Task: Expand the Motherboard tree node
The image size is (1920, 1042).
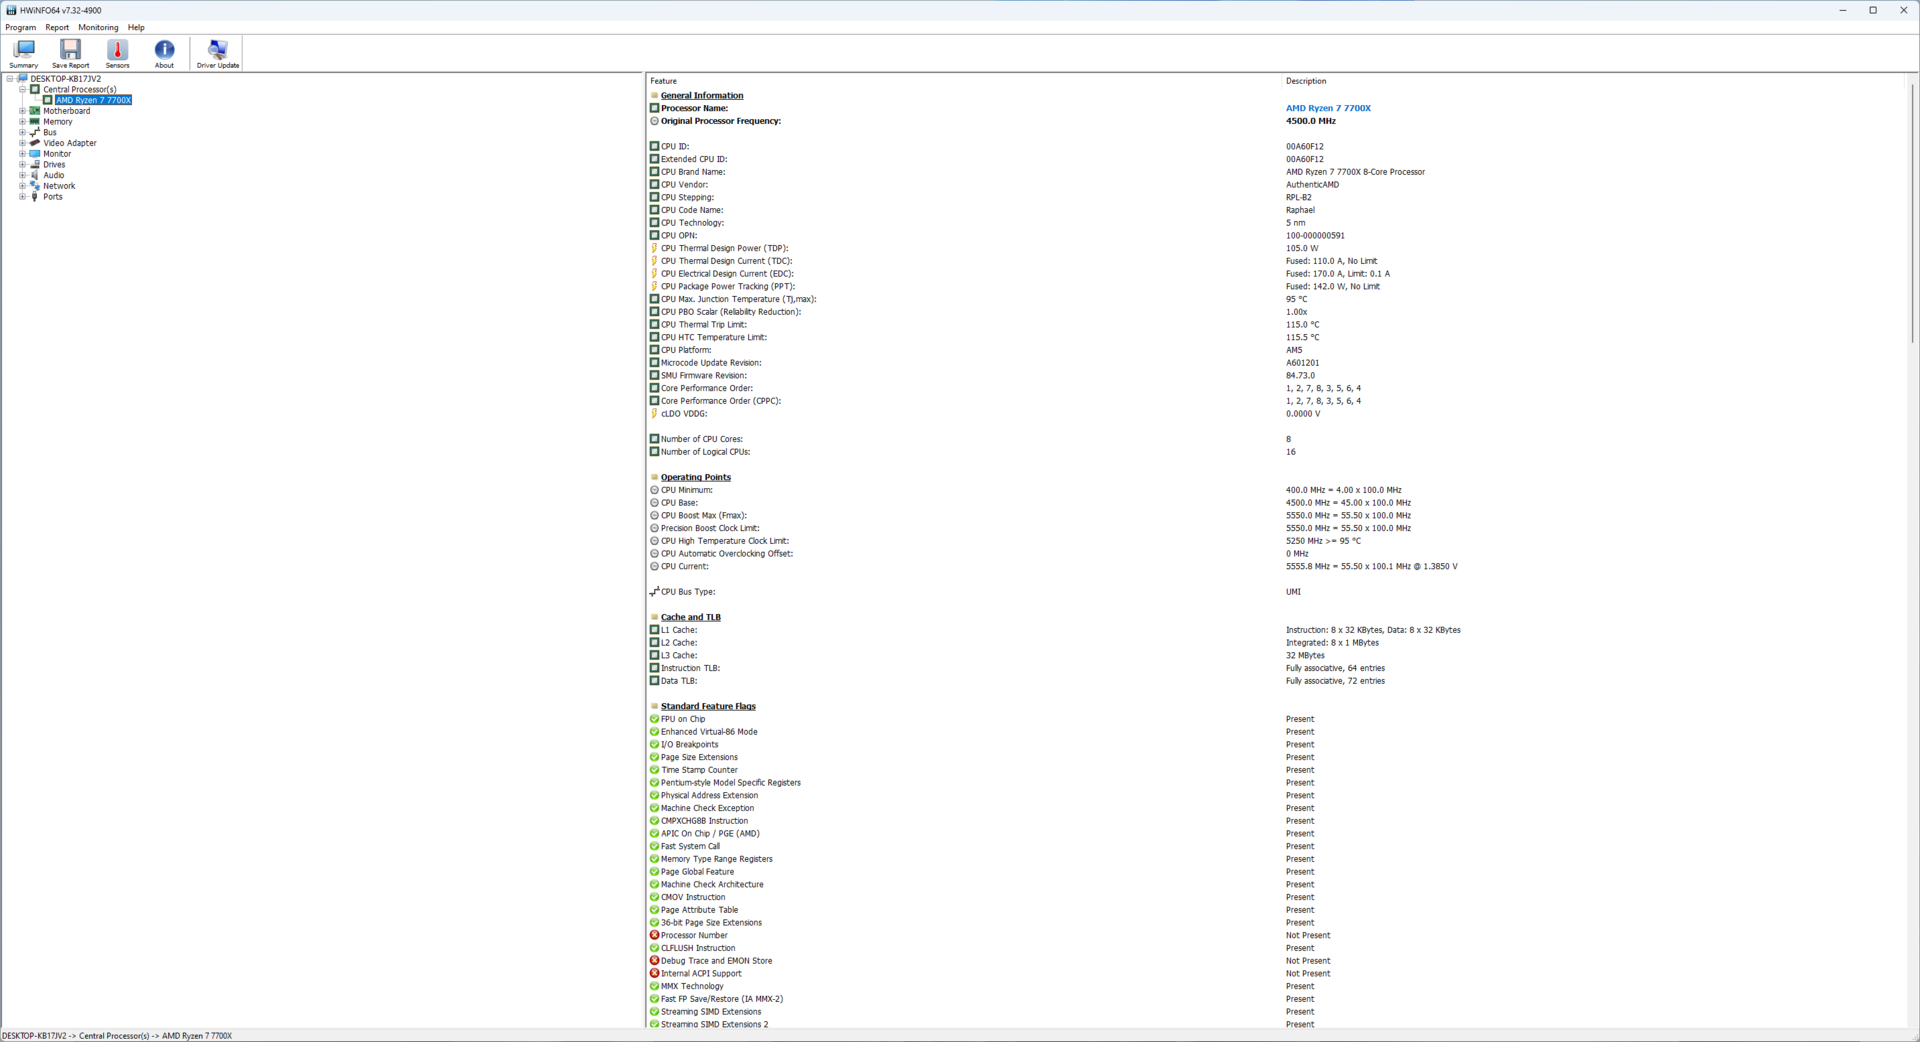Action: point(22,111)
